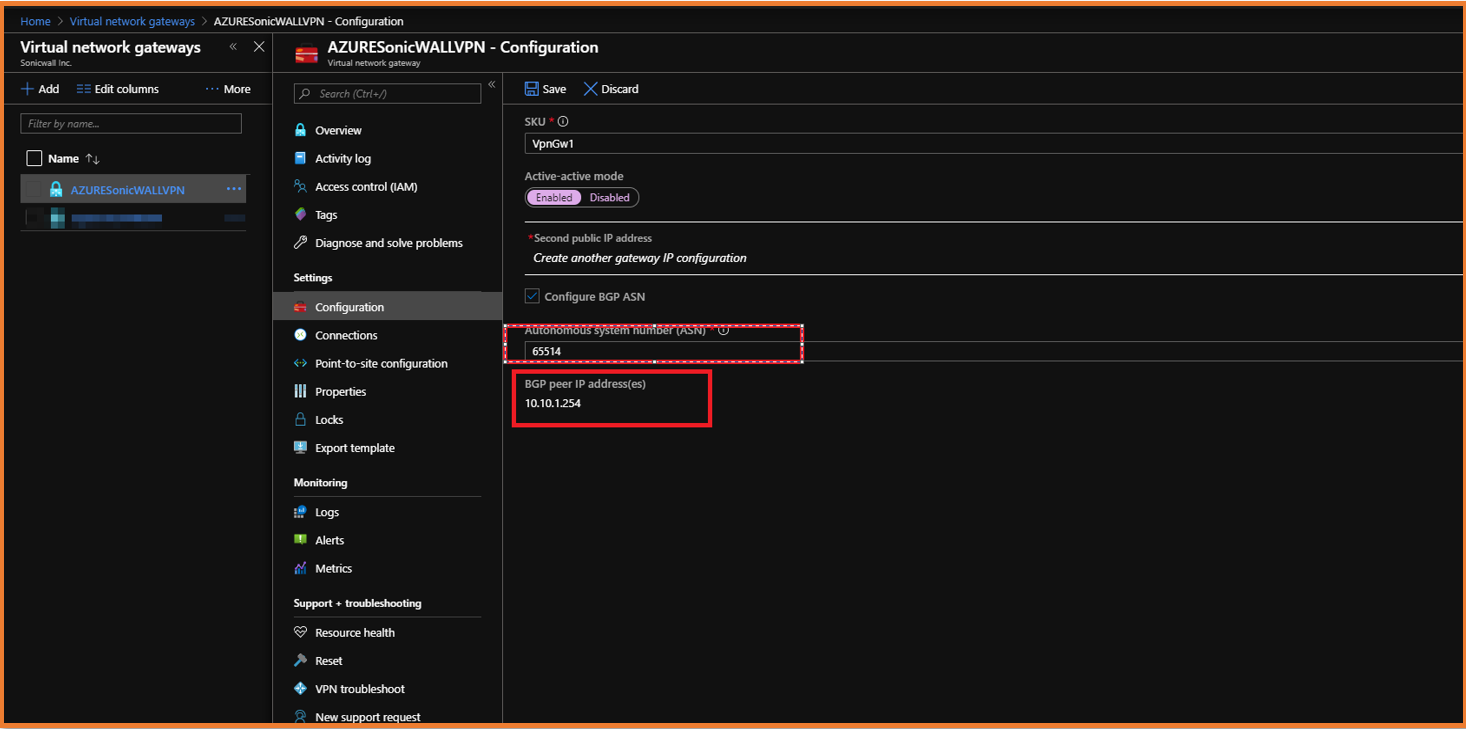Click the Save disk icon
The image size is (1466, 729).
[532, 89]
